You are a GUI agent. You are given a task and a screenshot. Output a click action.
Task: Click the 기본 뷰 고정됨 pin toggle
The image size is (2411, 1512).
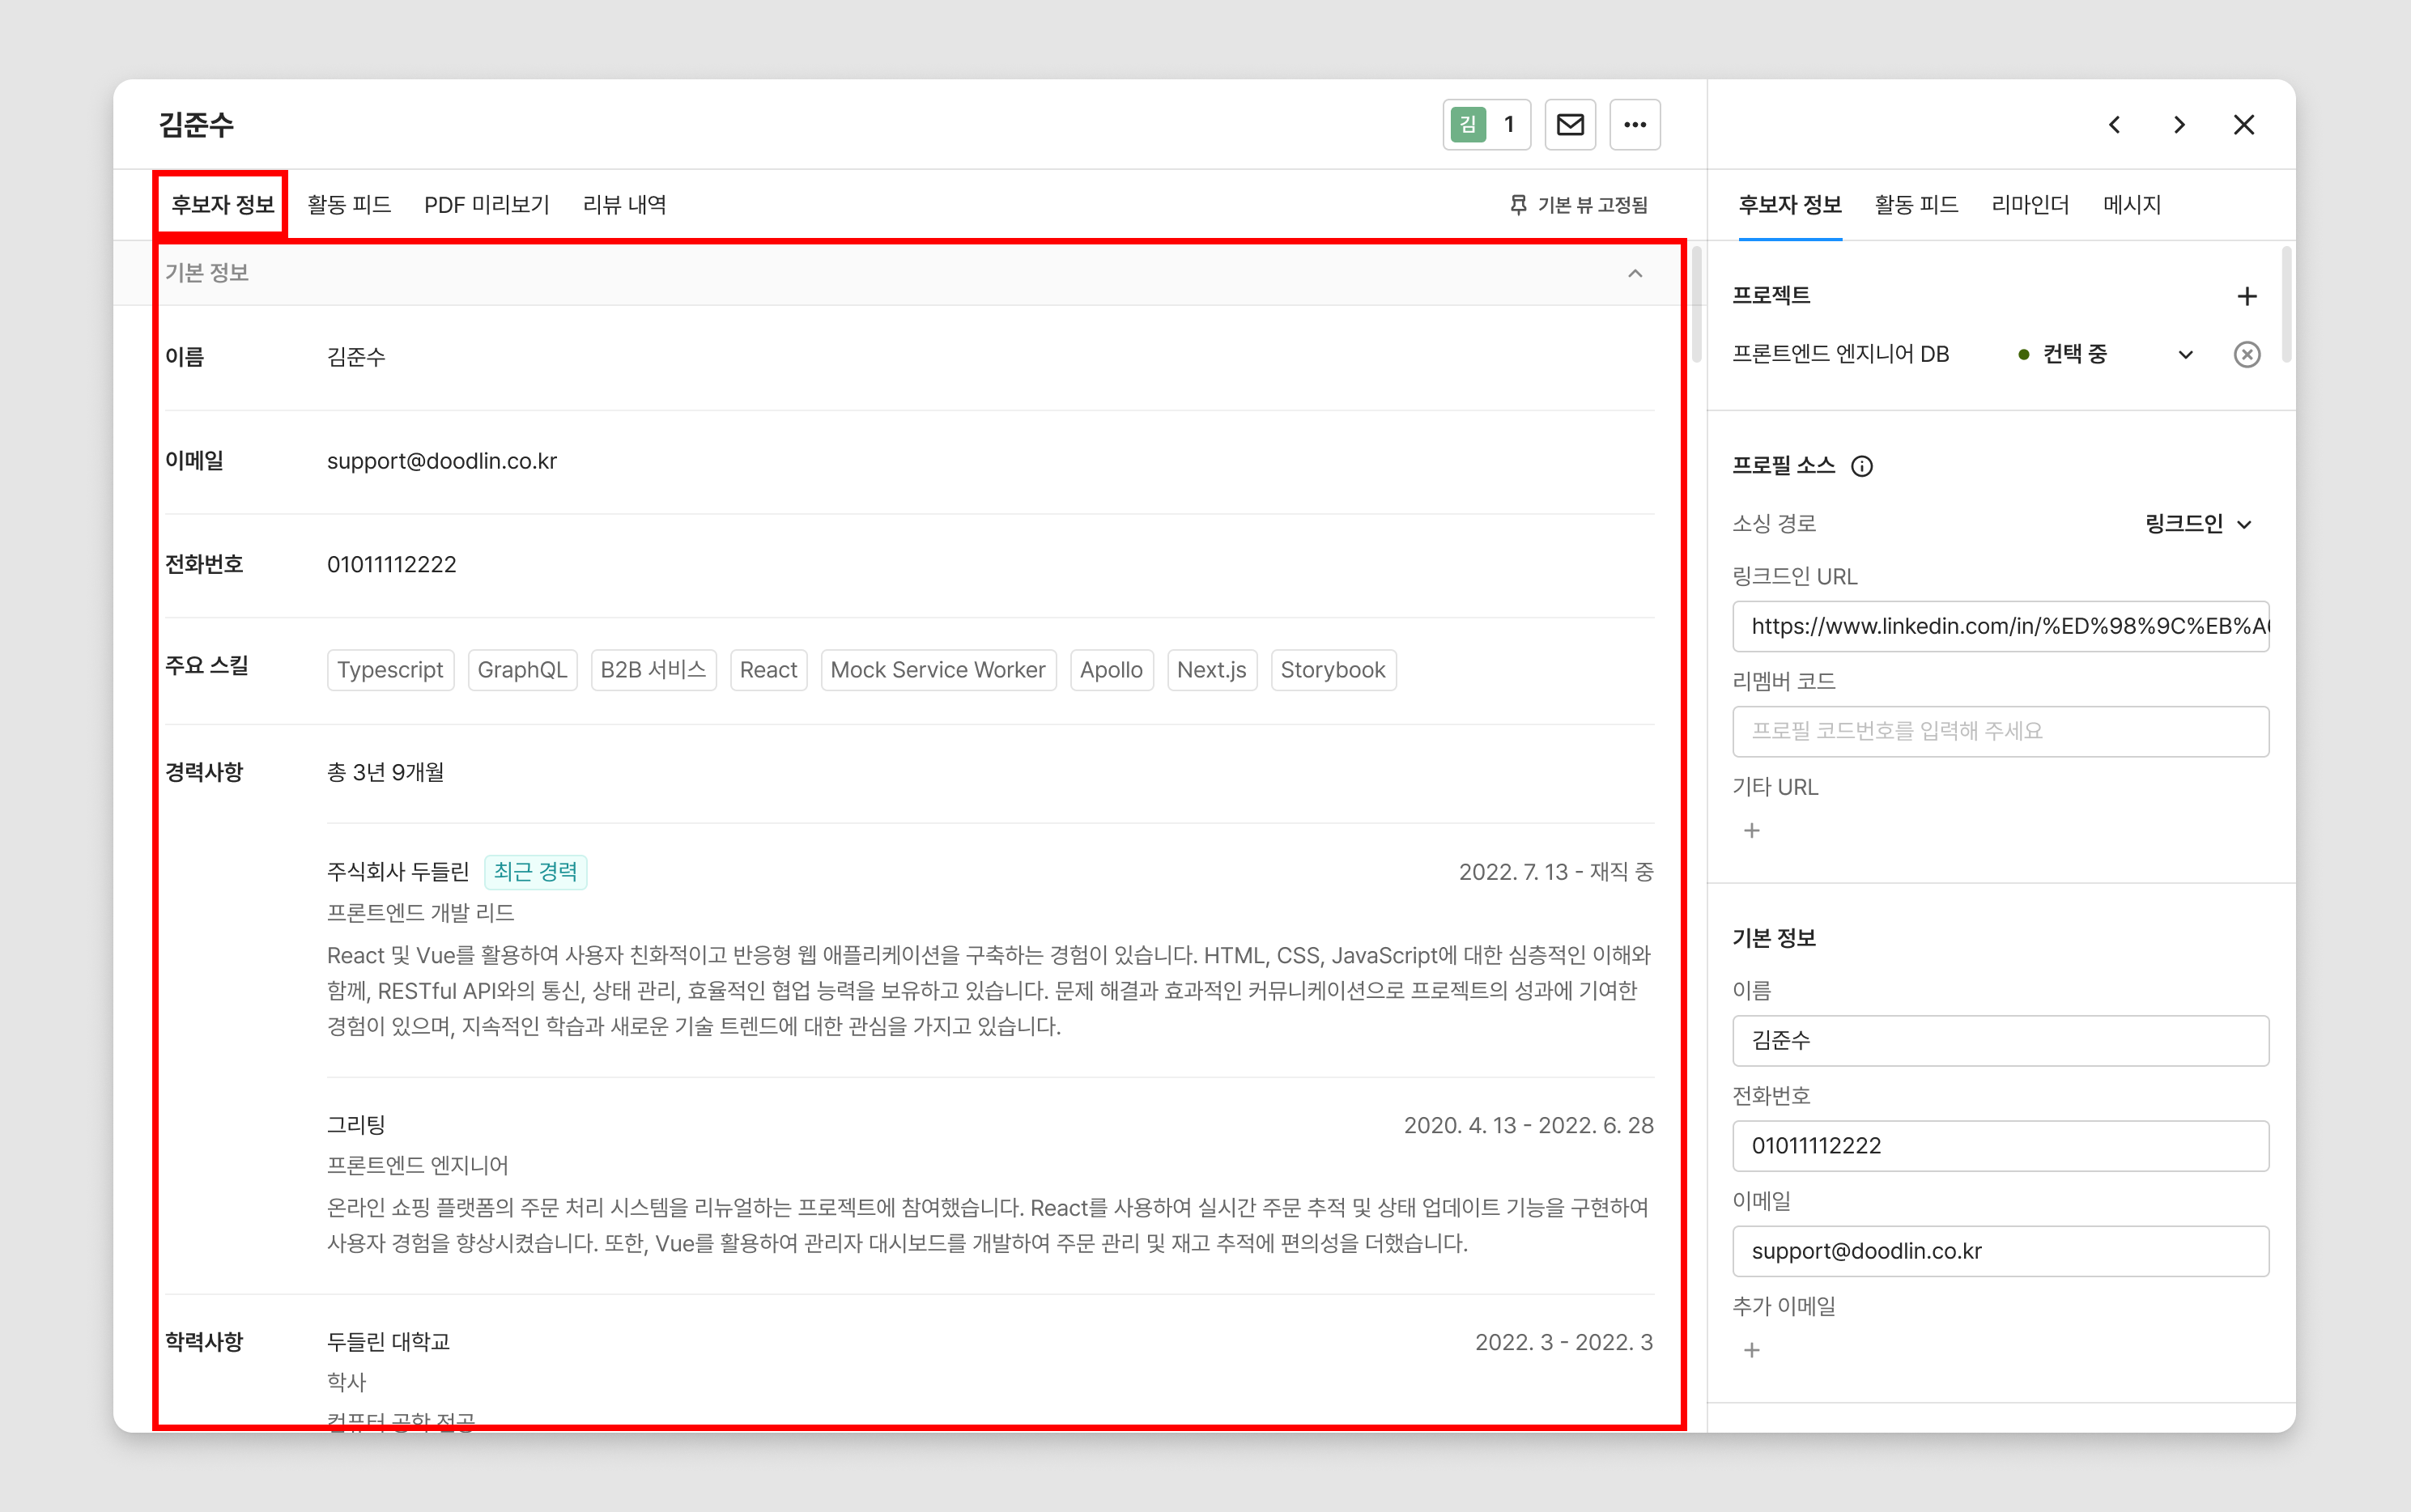(x=1579, y=205)
